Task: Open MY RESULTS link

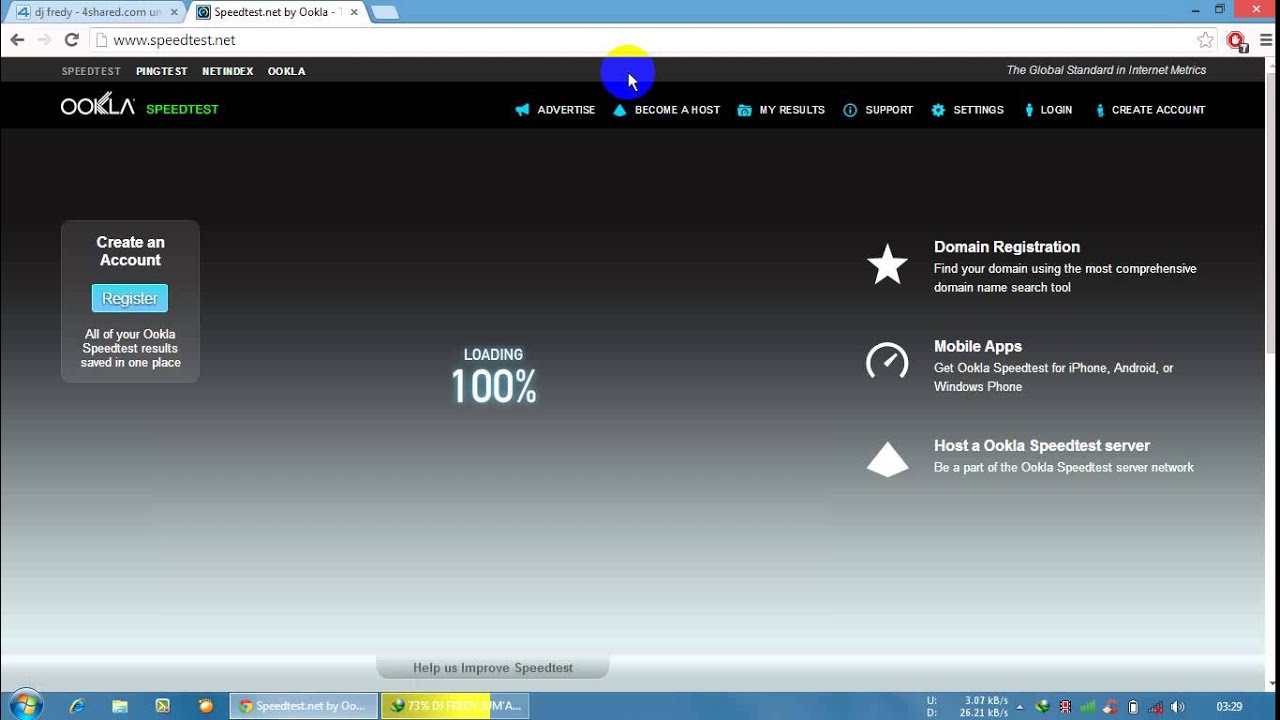Action: 792,110
